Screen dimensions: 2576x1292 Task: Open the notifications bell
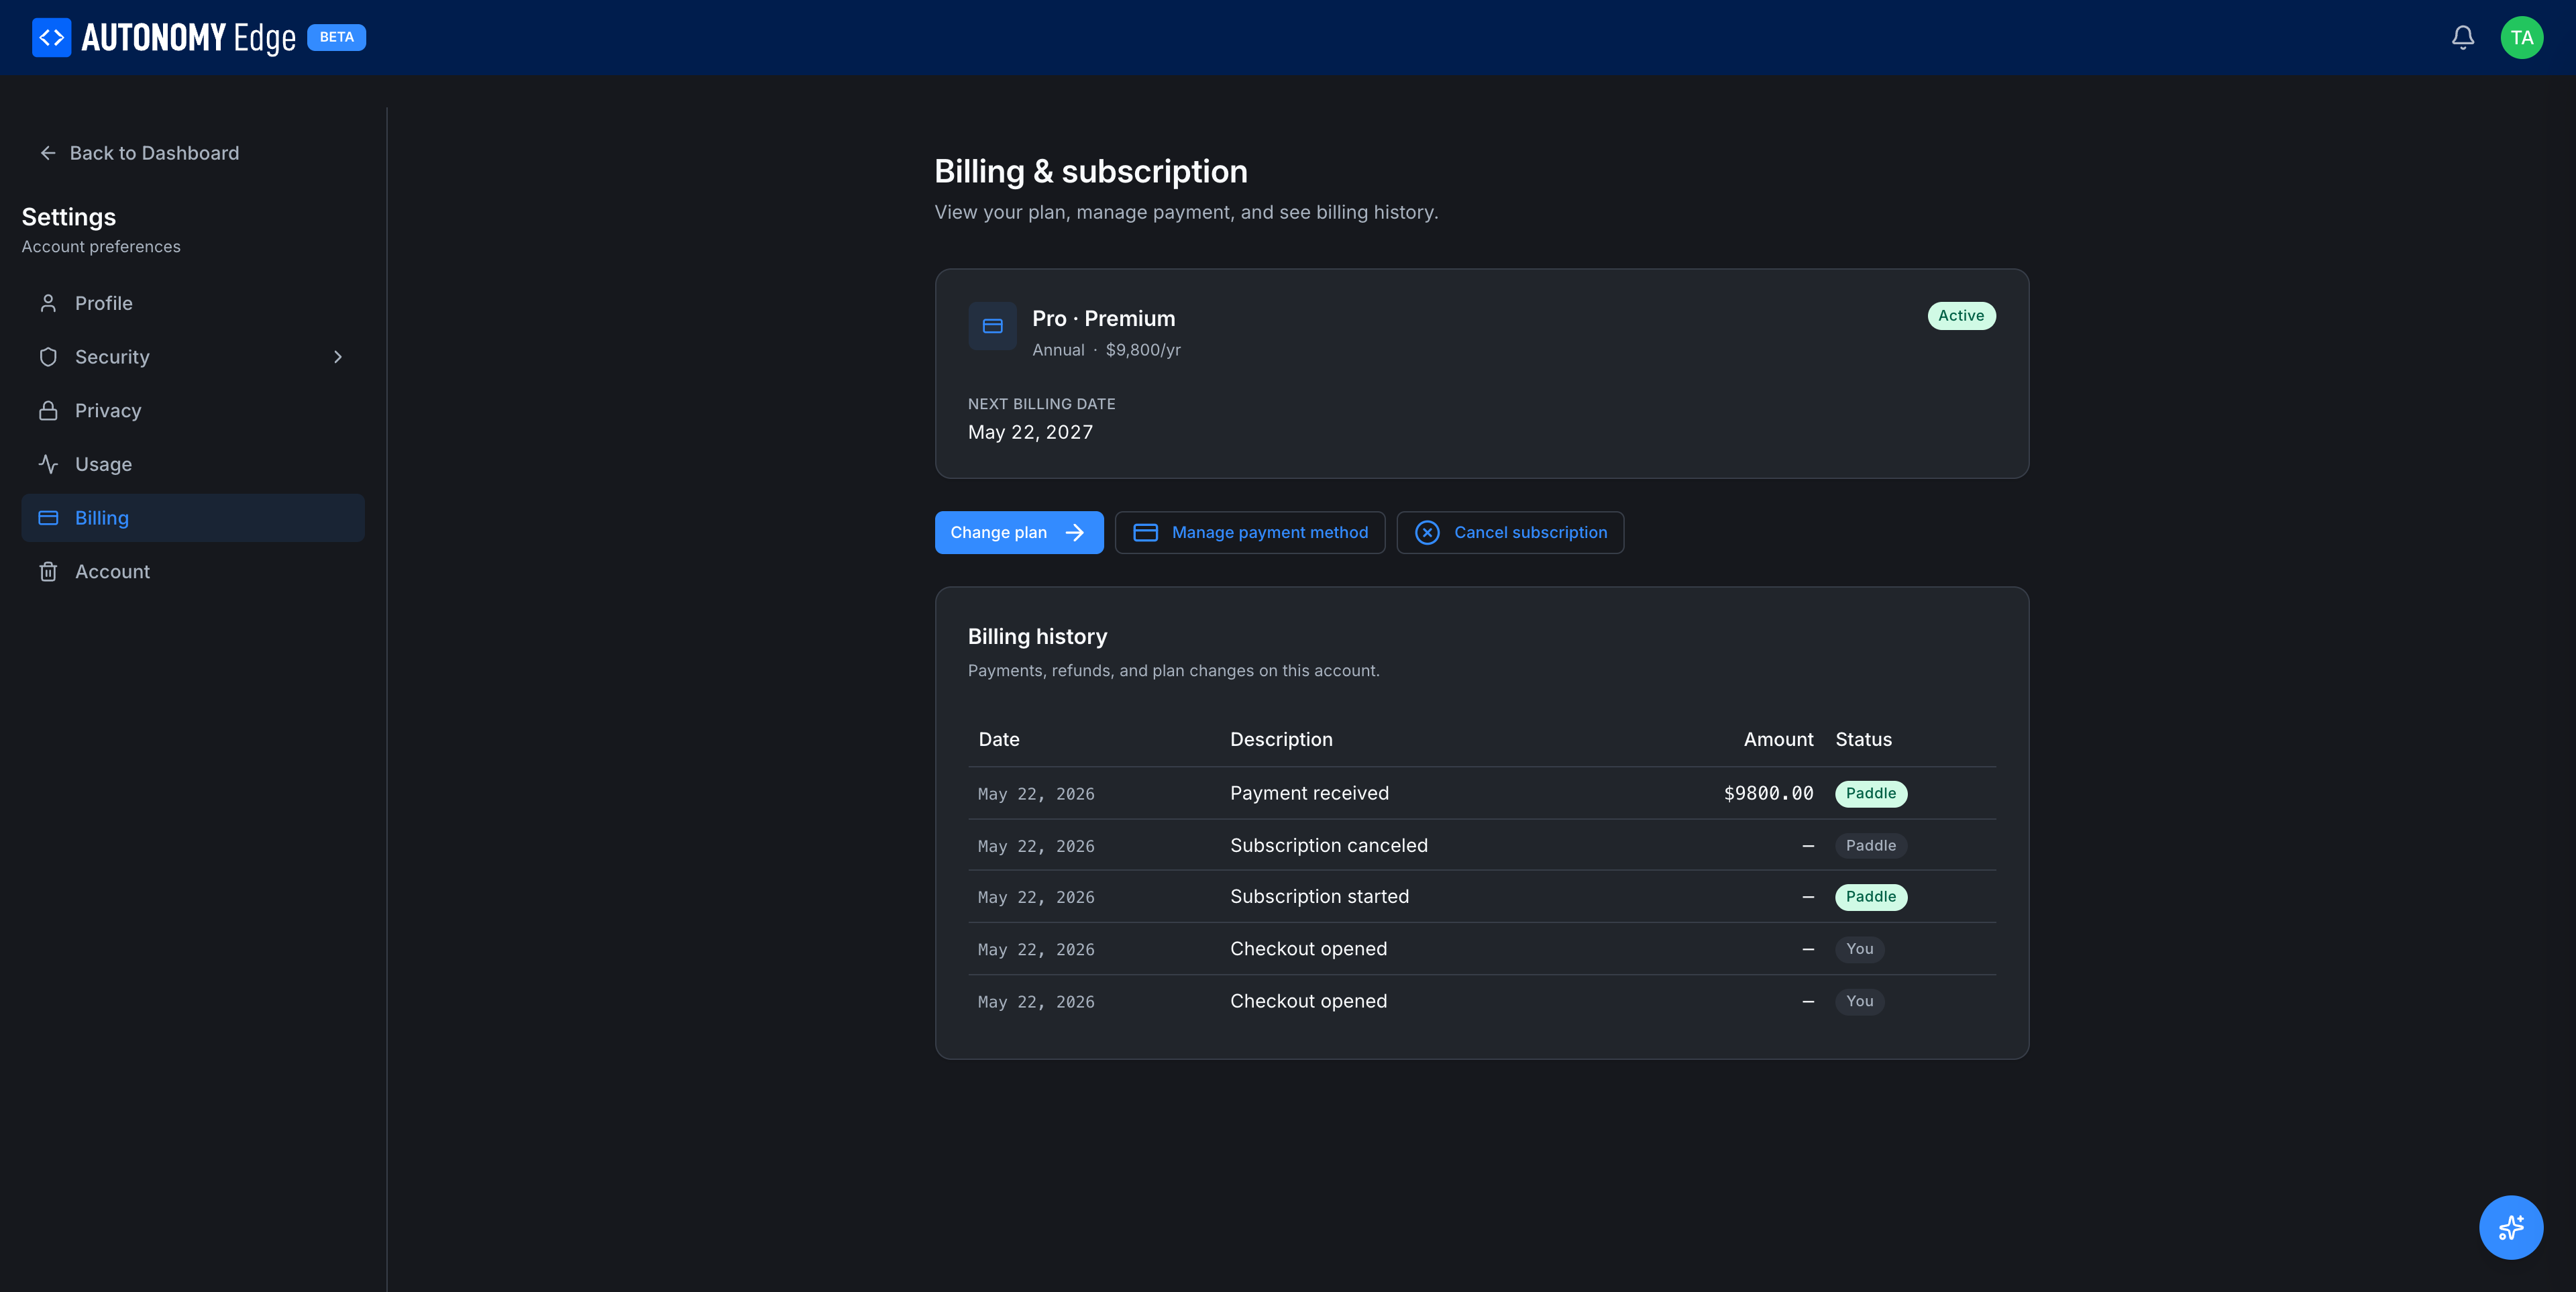2463,37
